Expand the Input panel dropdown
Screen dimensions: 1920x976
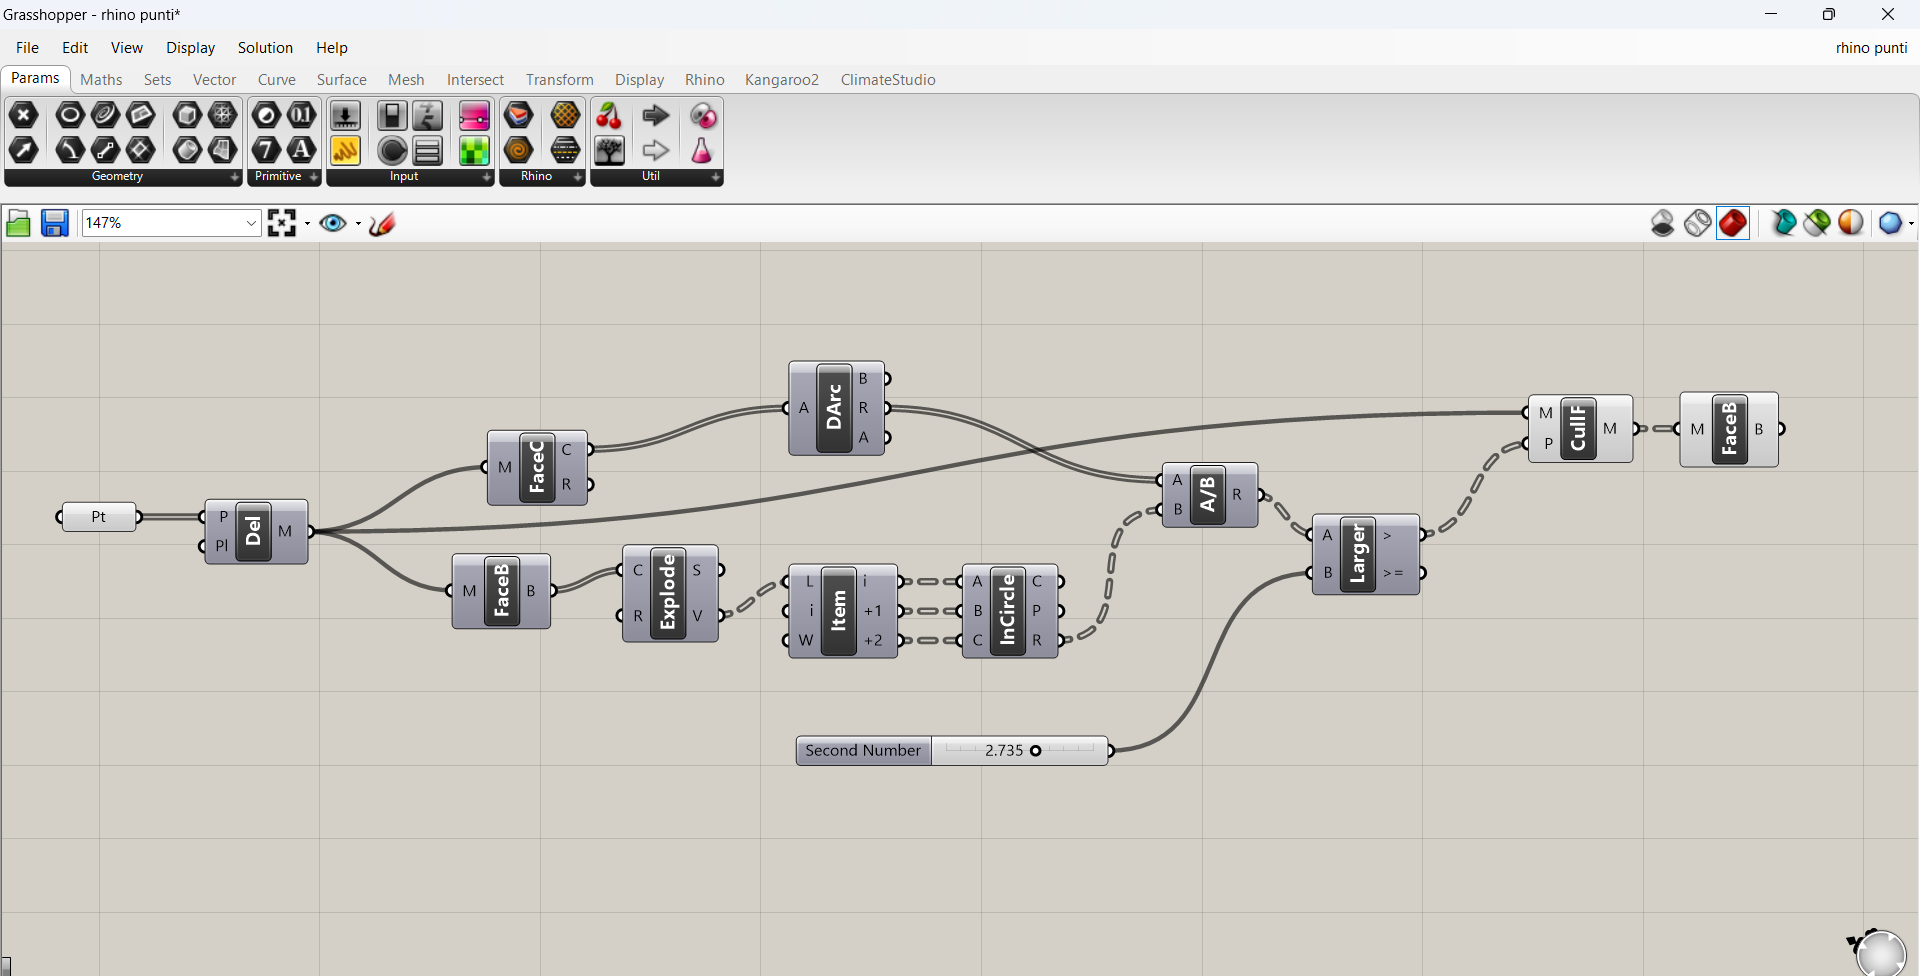[487, 177]
